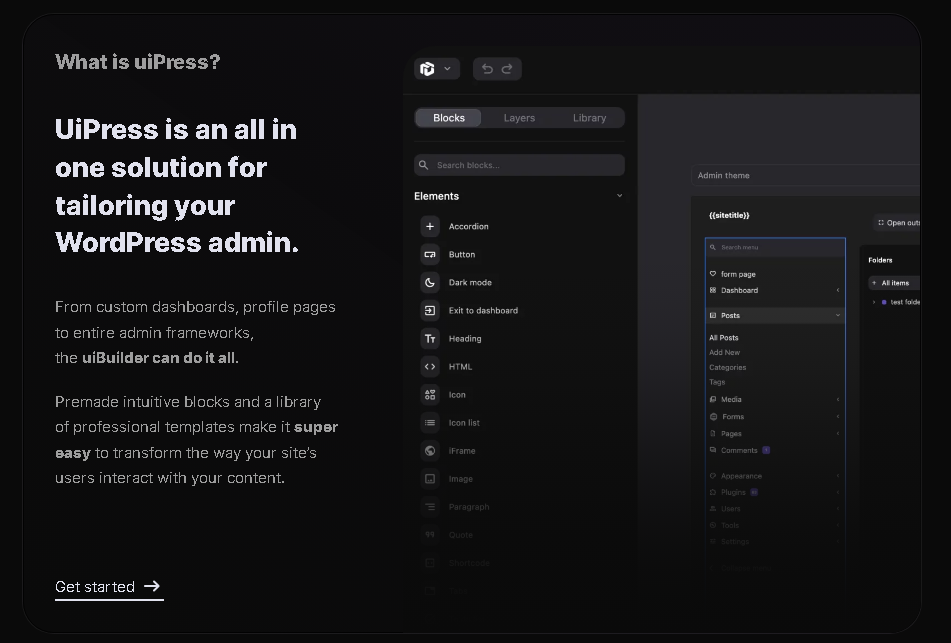Viewport: 951px width, 643px height.
Task: Open the Comments menu item
Action: [x=739, y=450]
